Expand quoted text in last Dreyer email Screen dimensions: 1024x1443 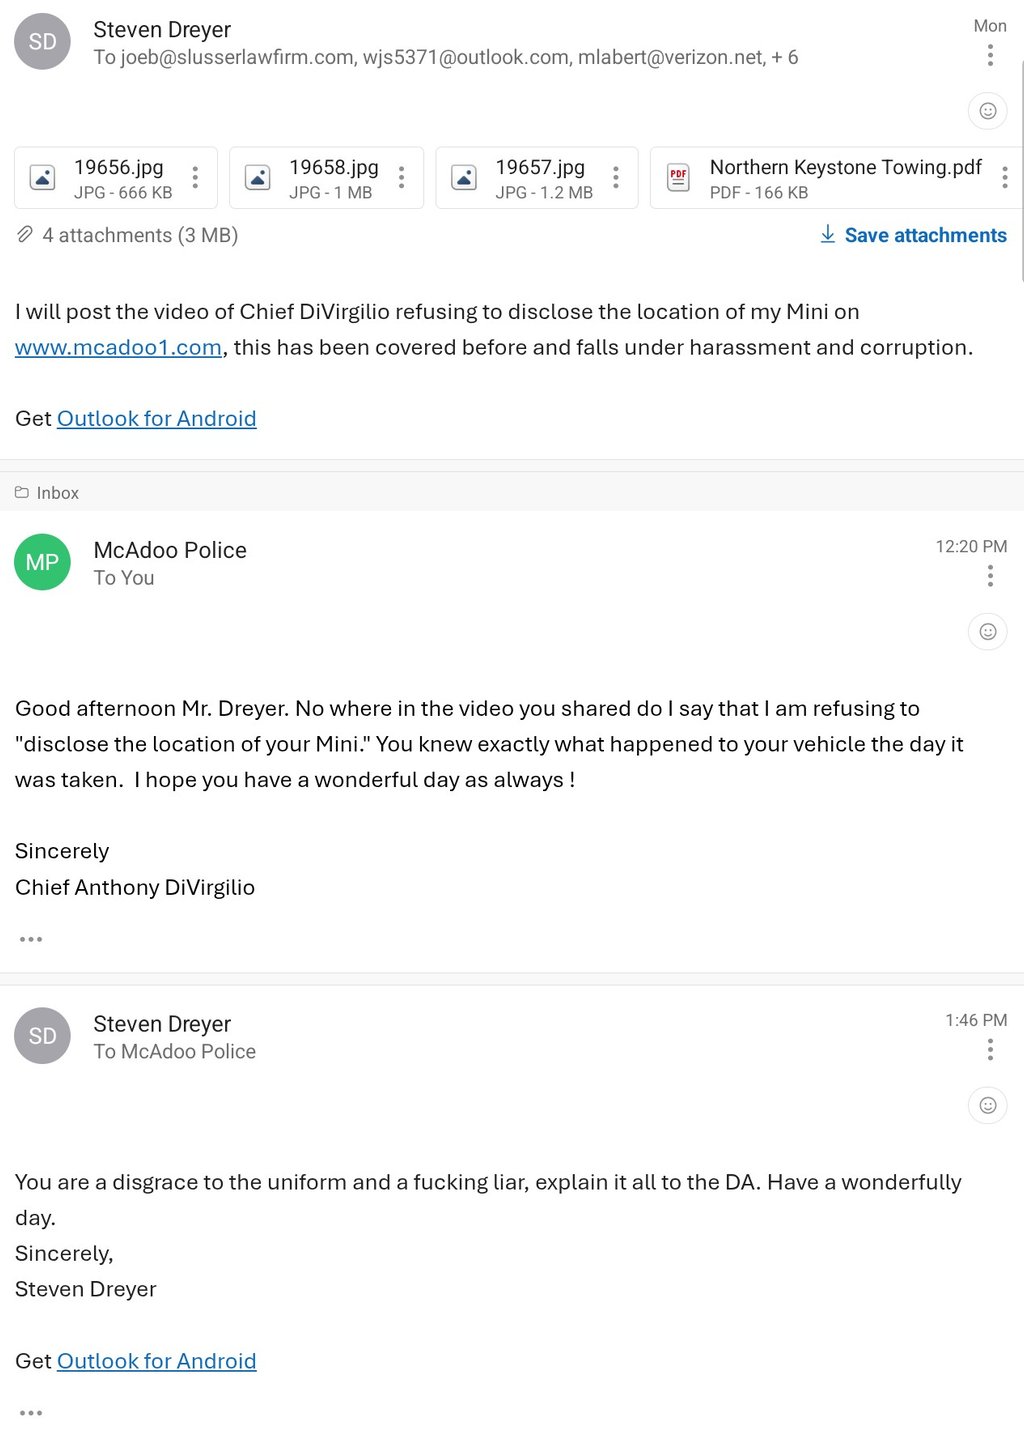click(x=31, y=1413)
